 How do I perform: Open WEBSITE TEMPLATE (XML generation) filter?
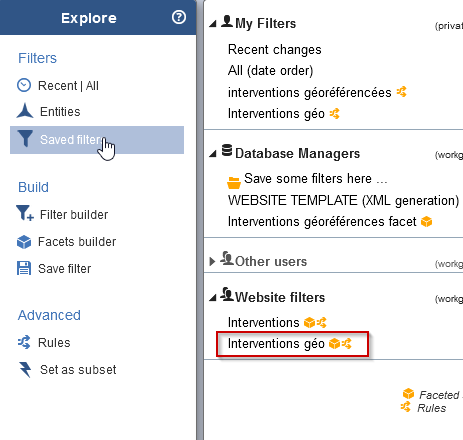coord(344,201)
